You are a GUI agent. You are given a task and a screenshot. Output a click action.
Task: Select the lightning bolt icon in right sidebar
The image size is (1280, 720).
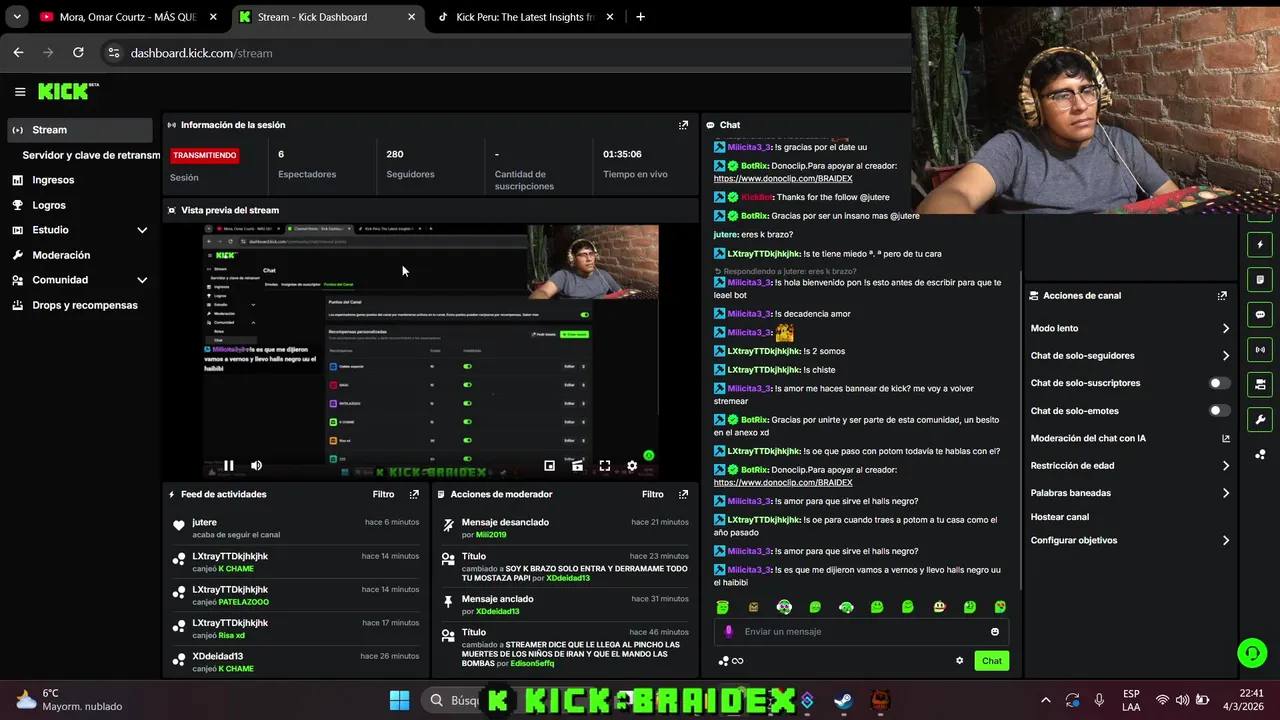pos(1260,245)
